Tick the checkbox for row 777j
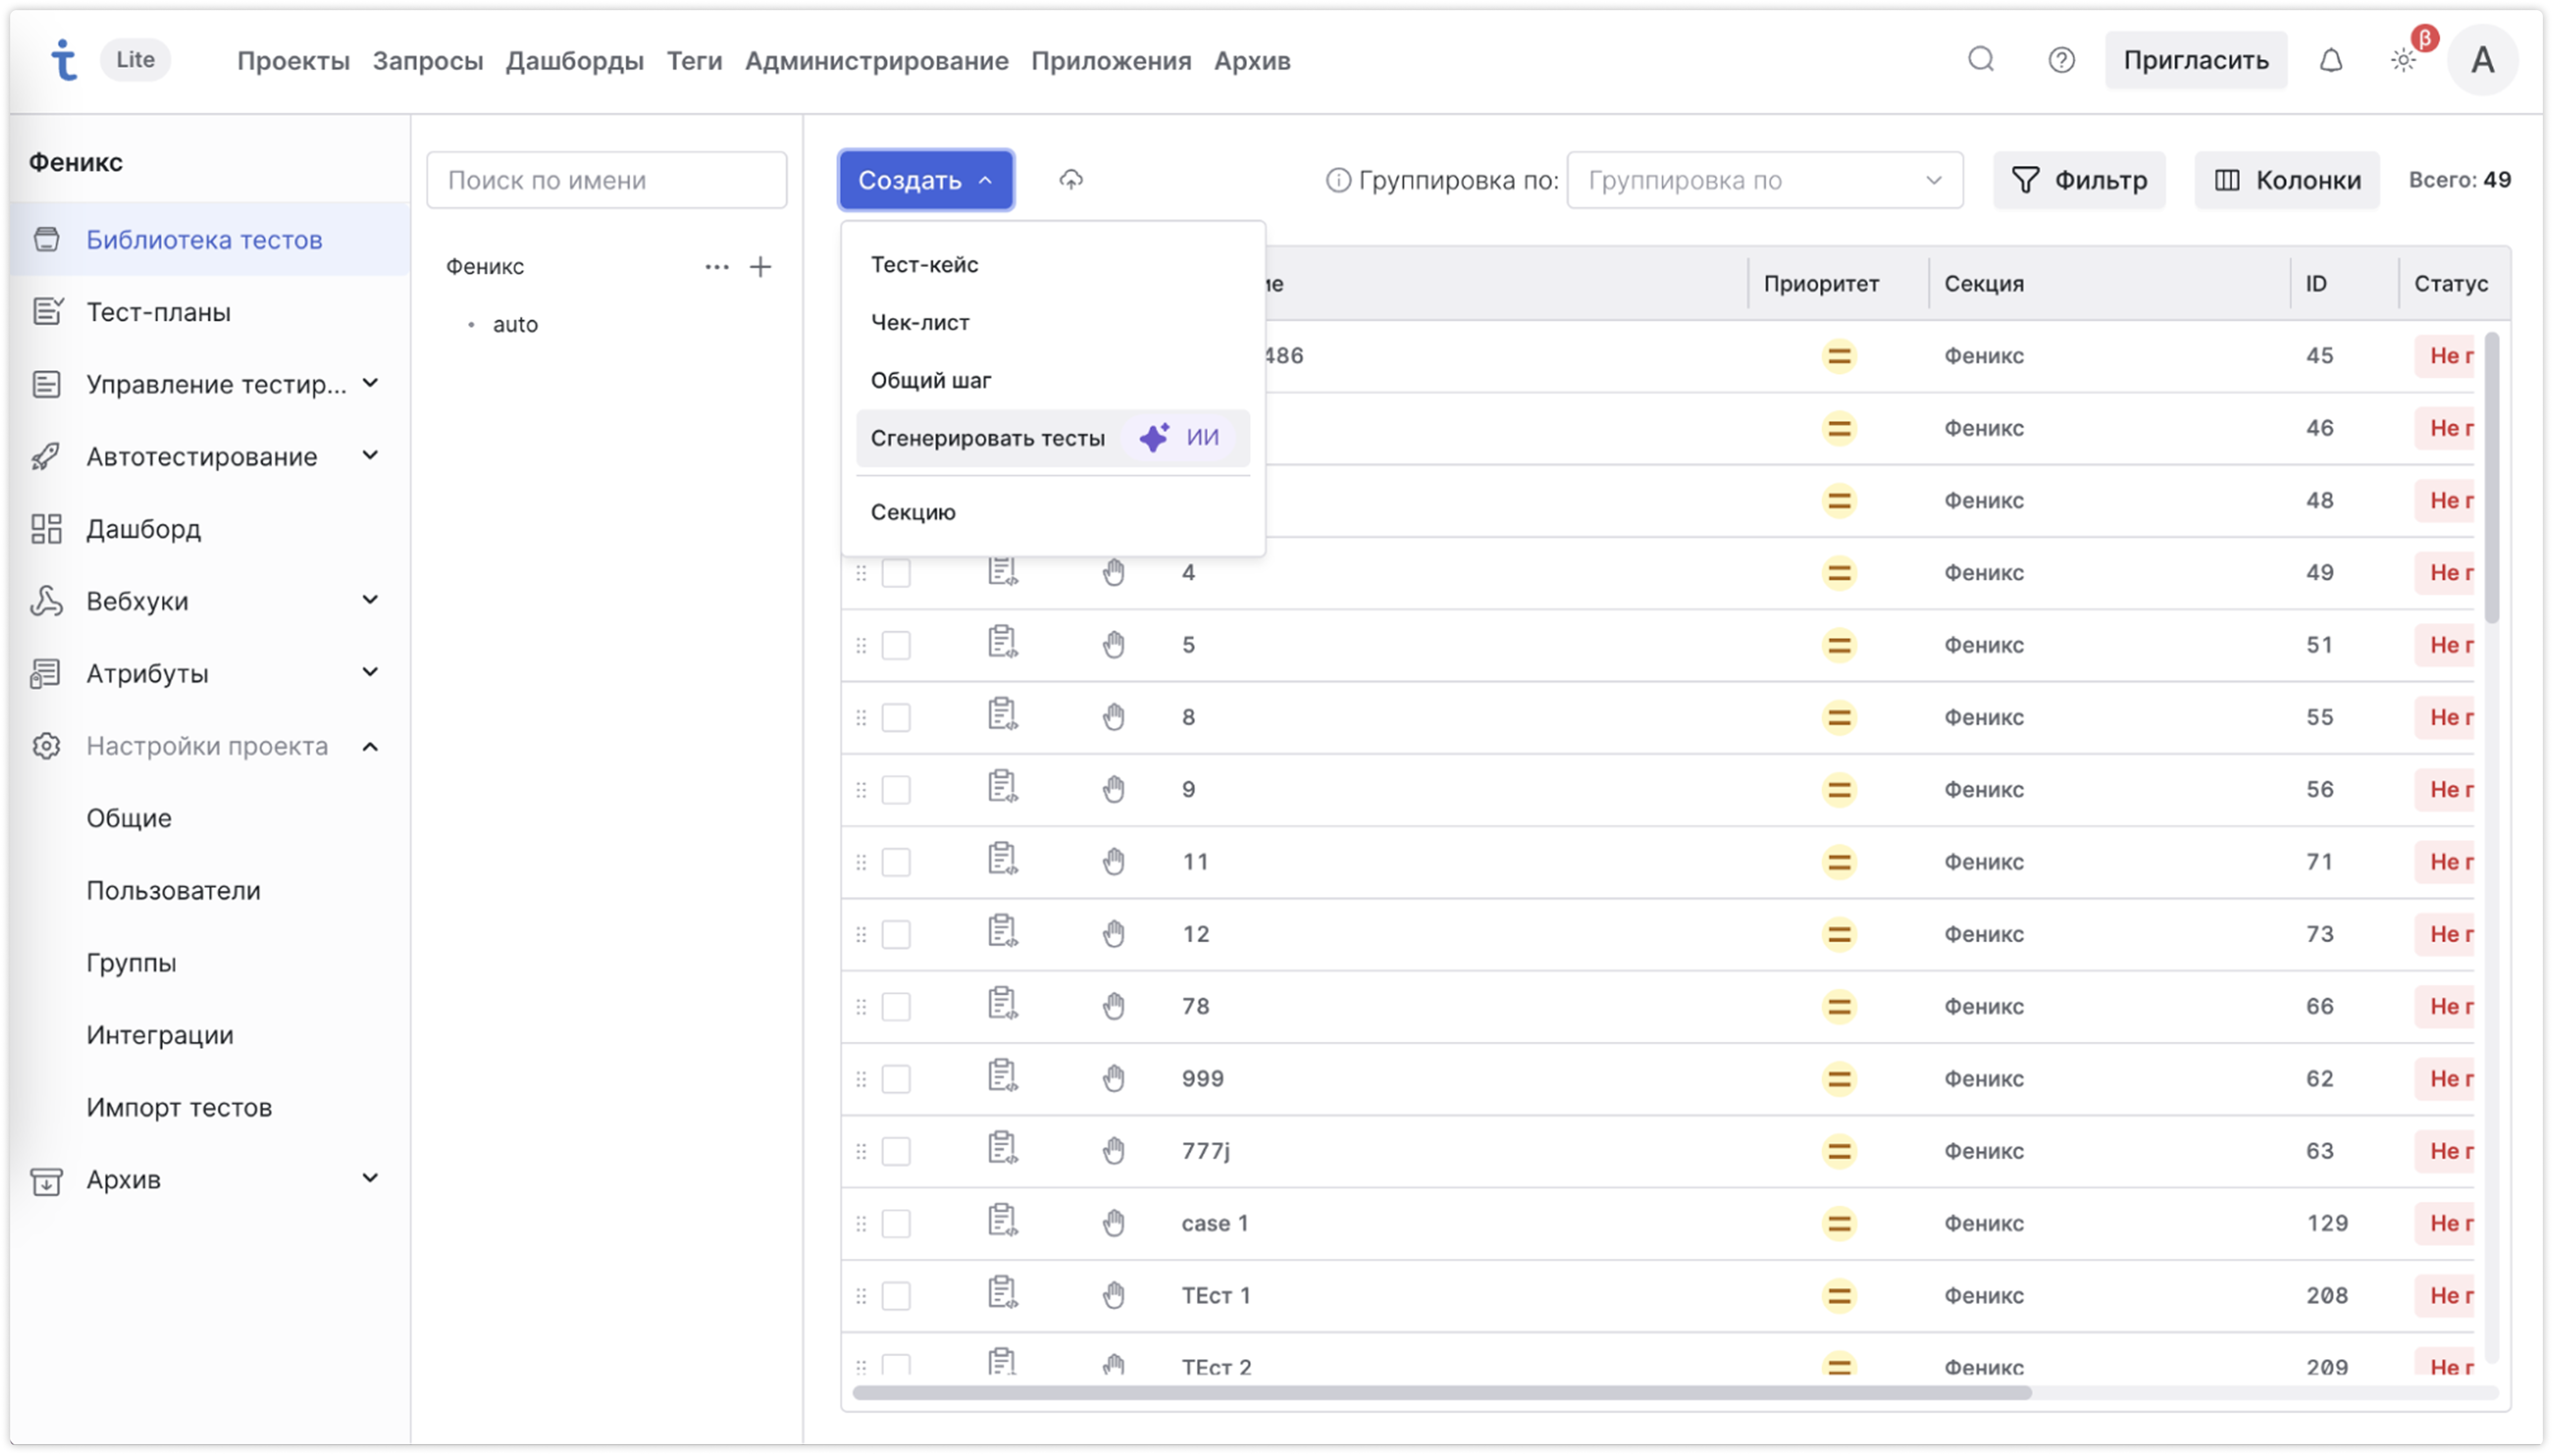 click(895, 1151)
